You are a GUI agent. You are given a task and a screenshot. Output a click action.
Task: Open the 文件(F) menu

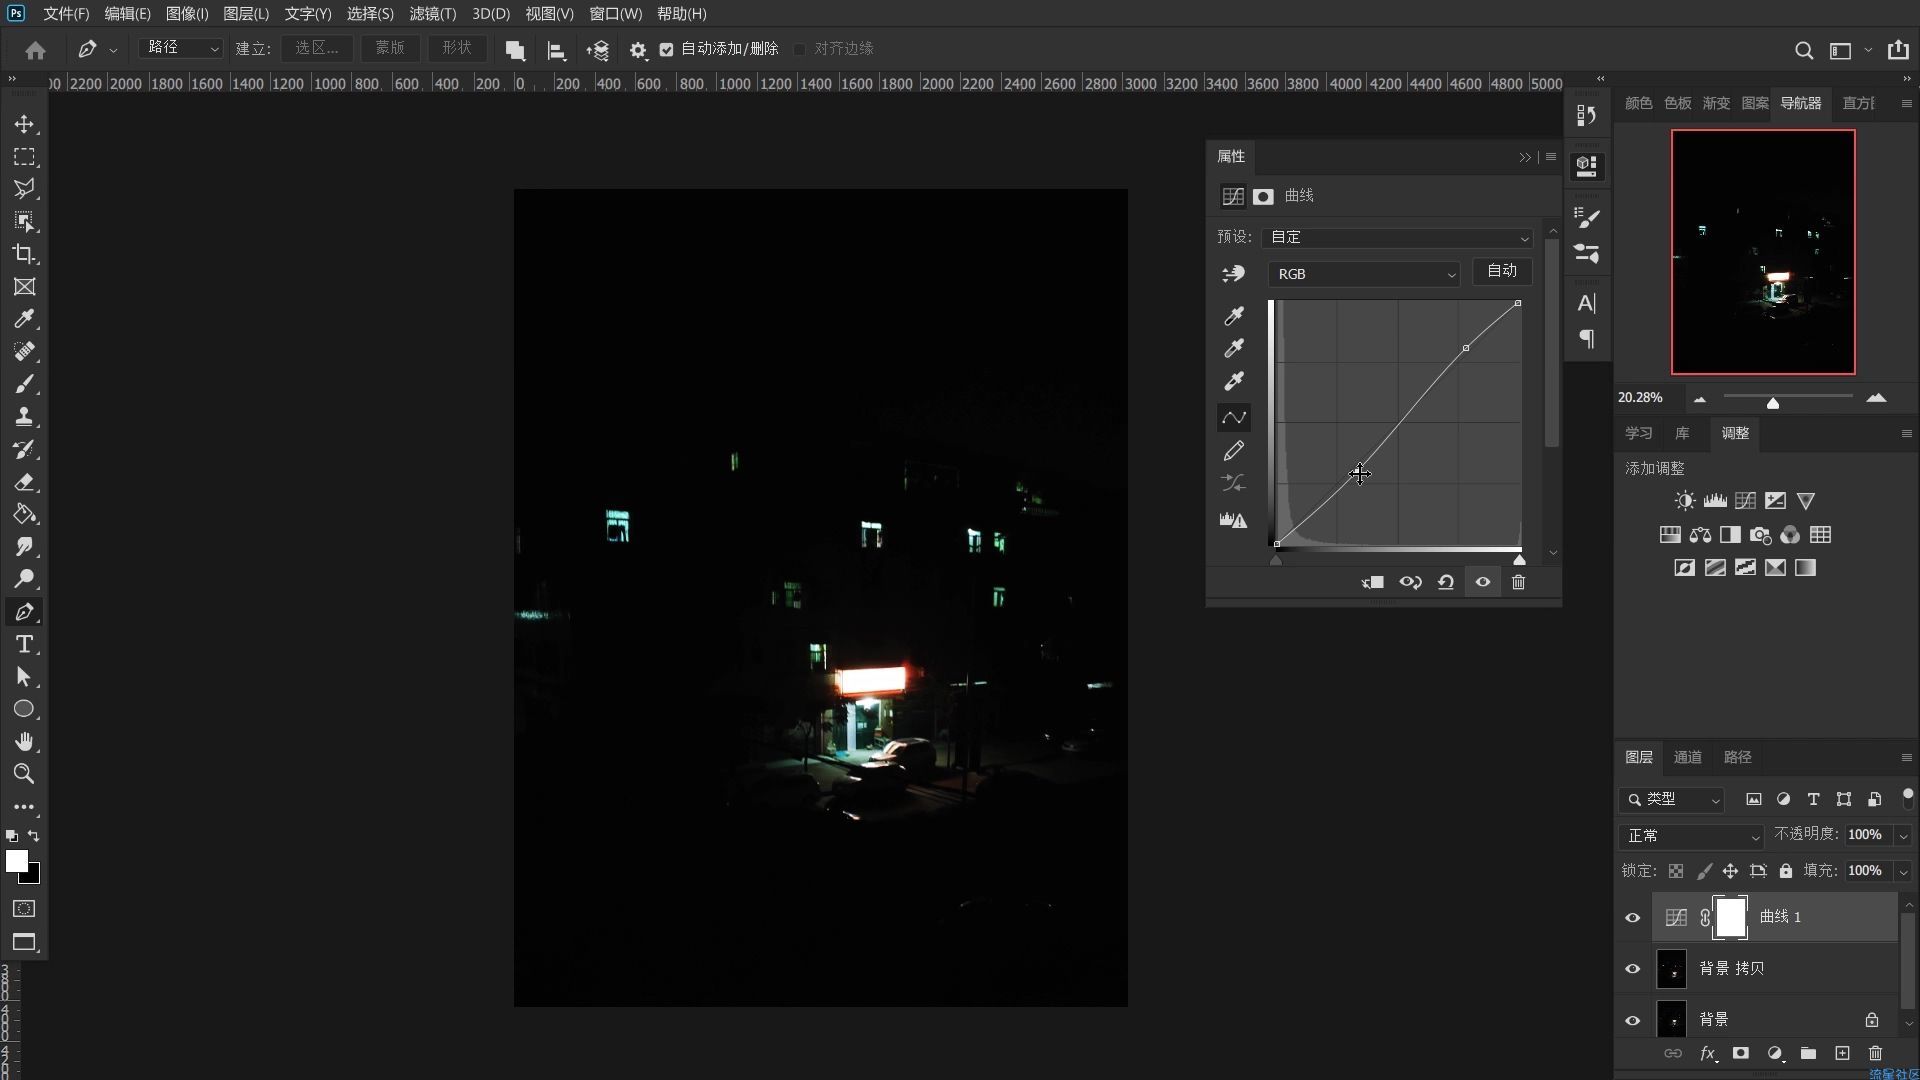click(66, 14)
